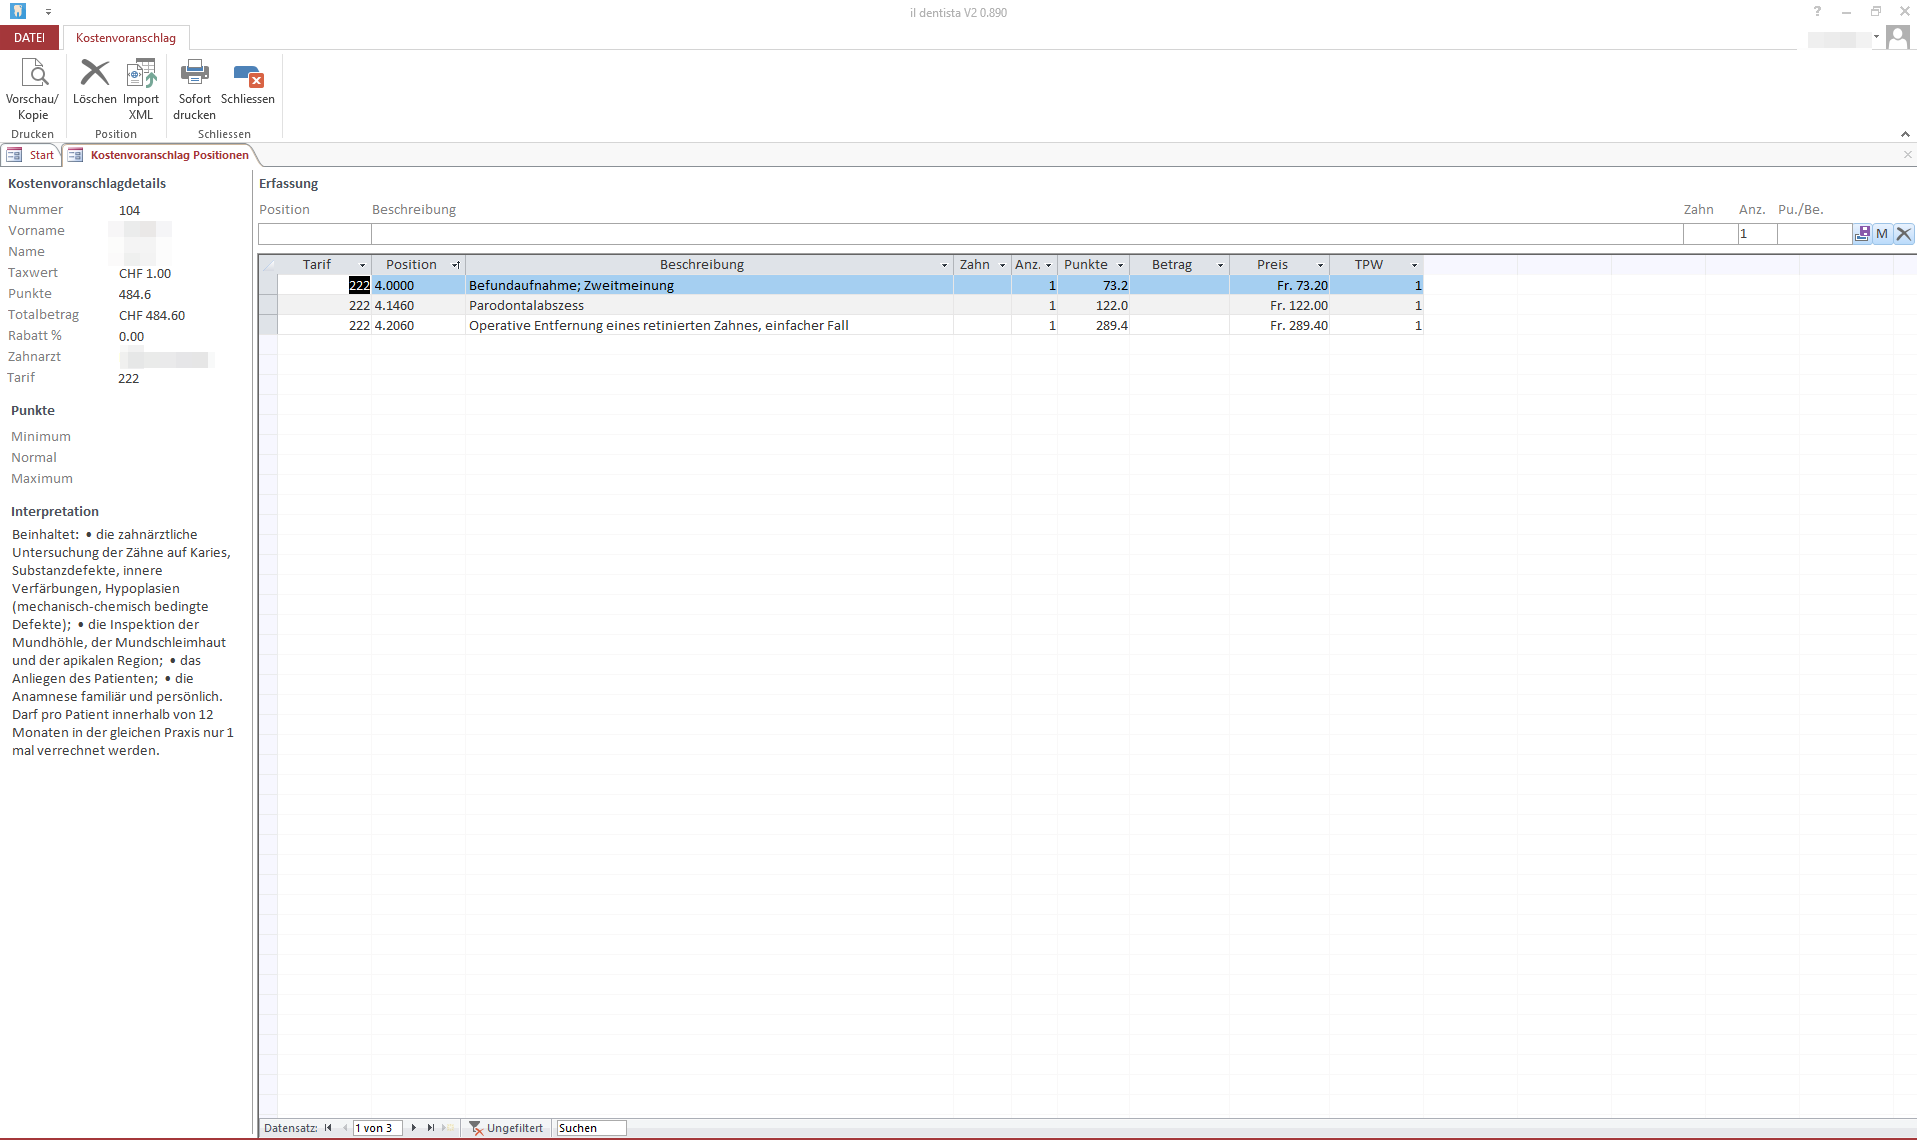
Task: Click the Position entry input field
Action: click(314, 234)
